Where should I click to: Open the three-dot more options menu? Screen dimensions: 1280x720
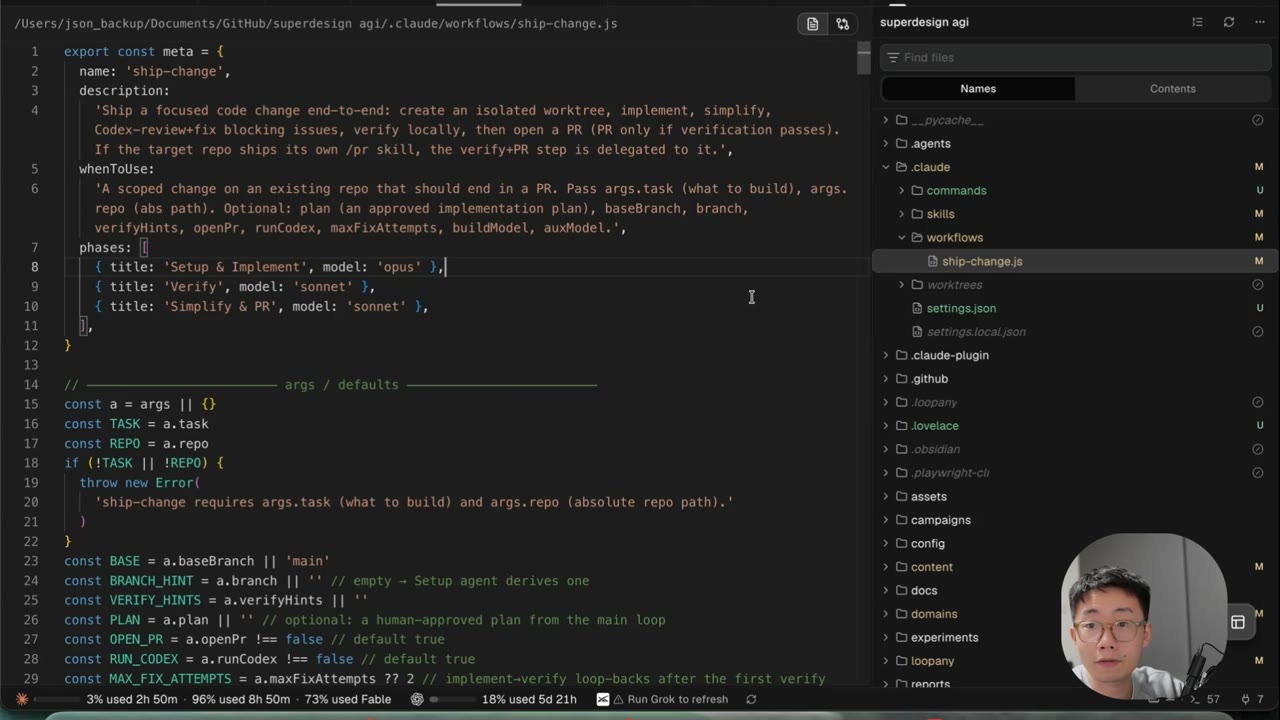pos(1260,22)
